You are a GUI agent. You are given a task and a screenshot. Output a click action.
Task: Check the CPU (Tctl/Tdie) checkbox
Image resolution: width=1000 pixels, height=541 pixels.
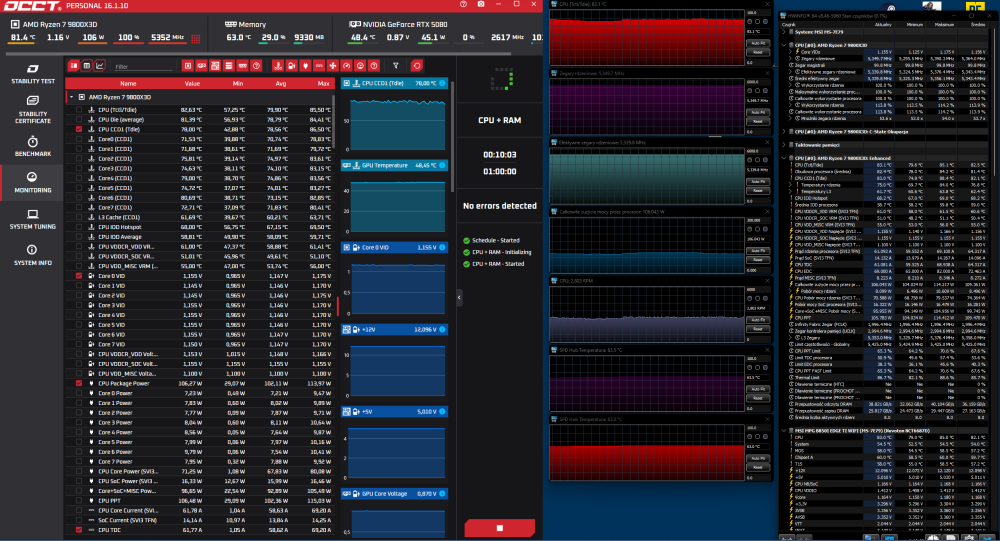[x=79, y=110]
